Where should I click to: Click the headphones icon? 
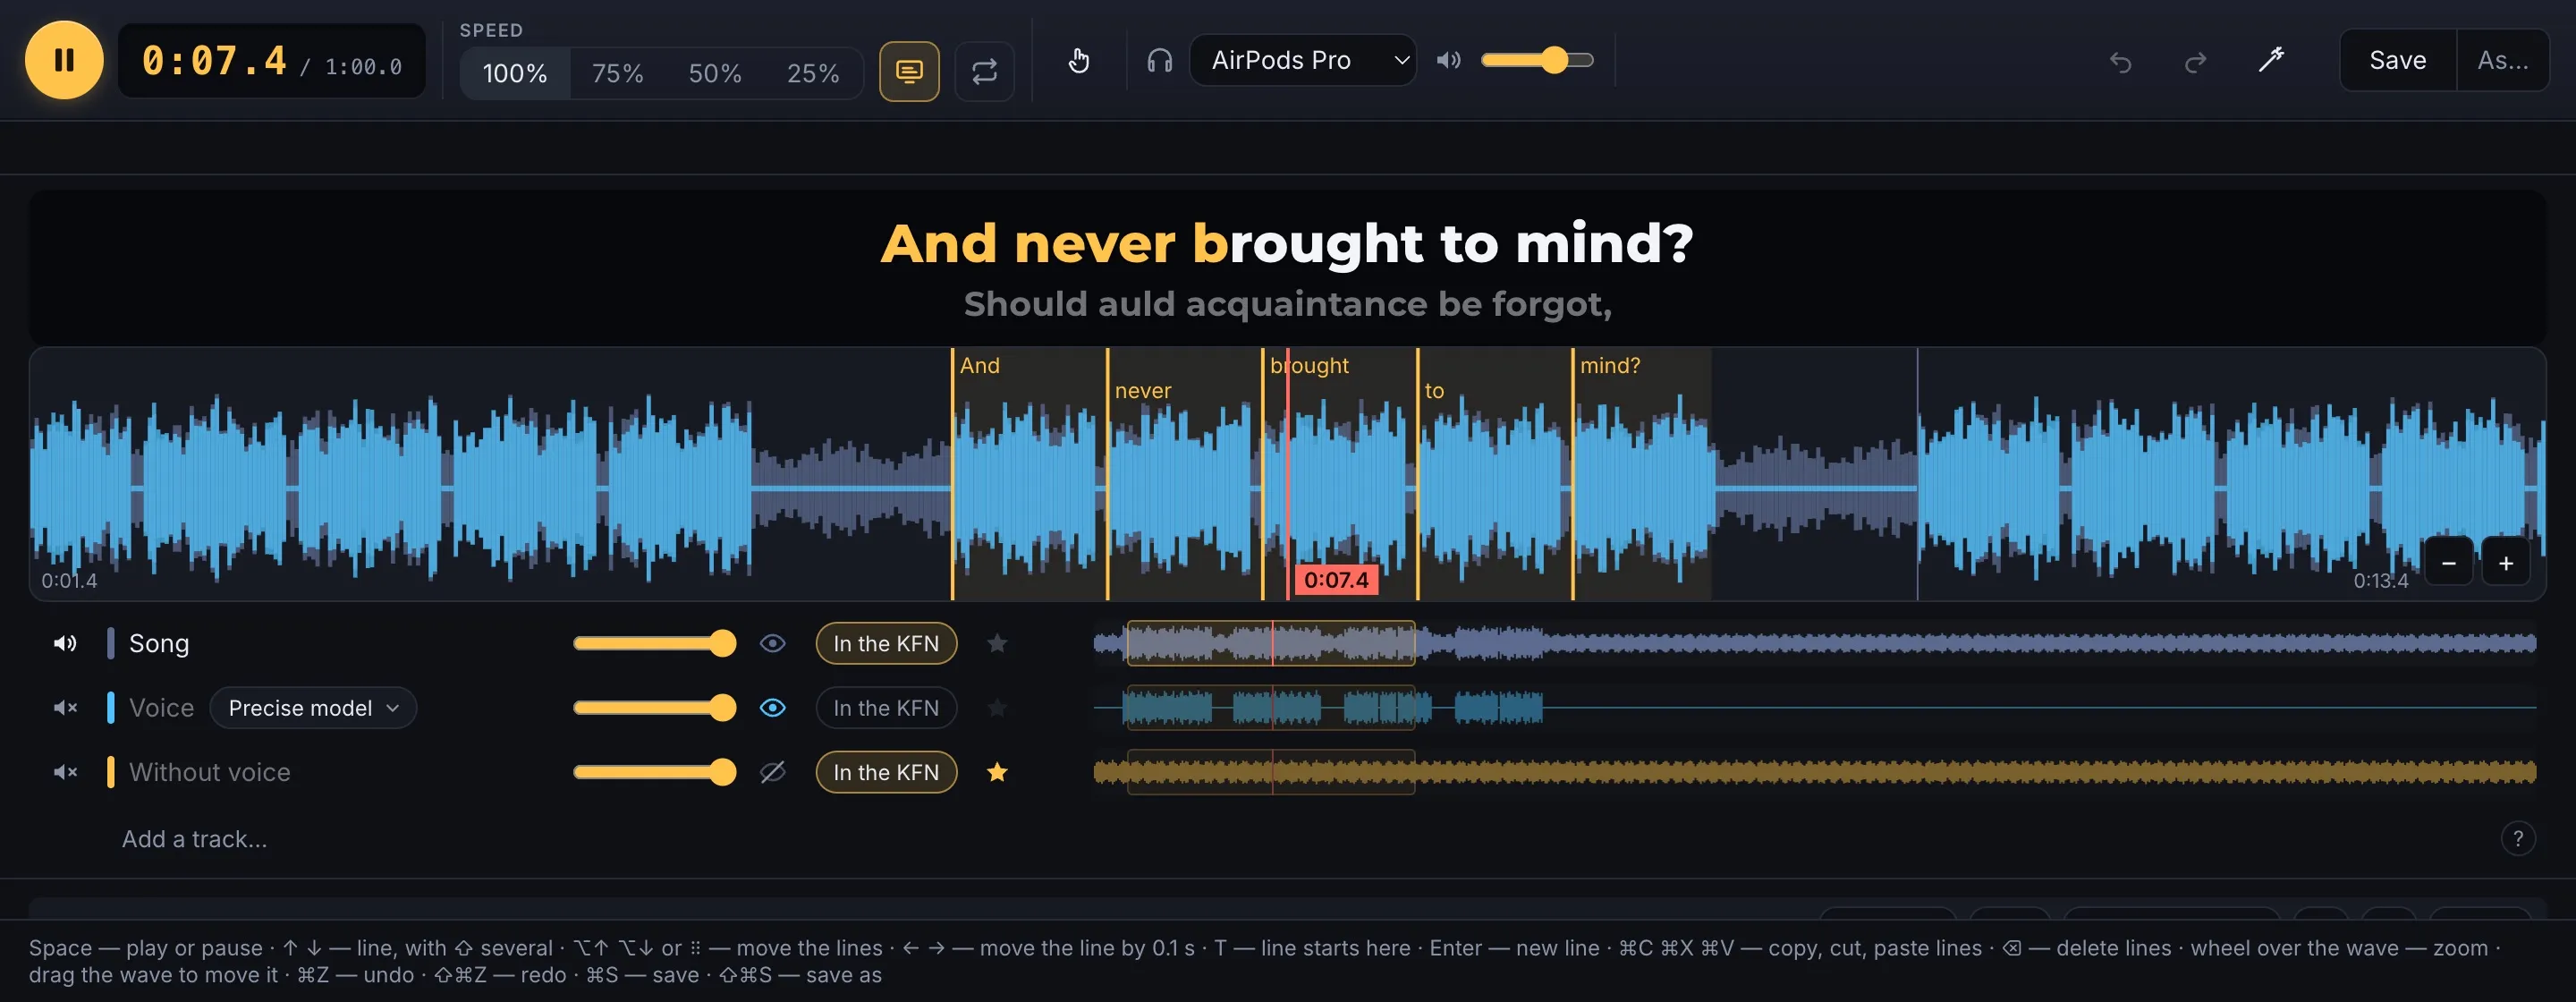pos(1159,61)
